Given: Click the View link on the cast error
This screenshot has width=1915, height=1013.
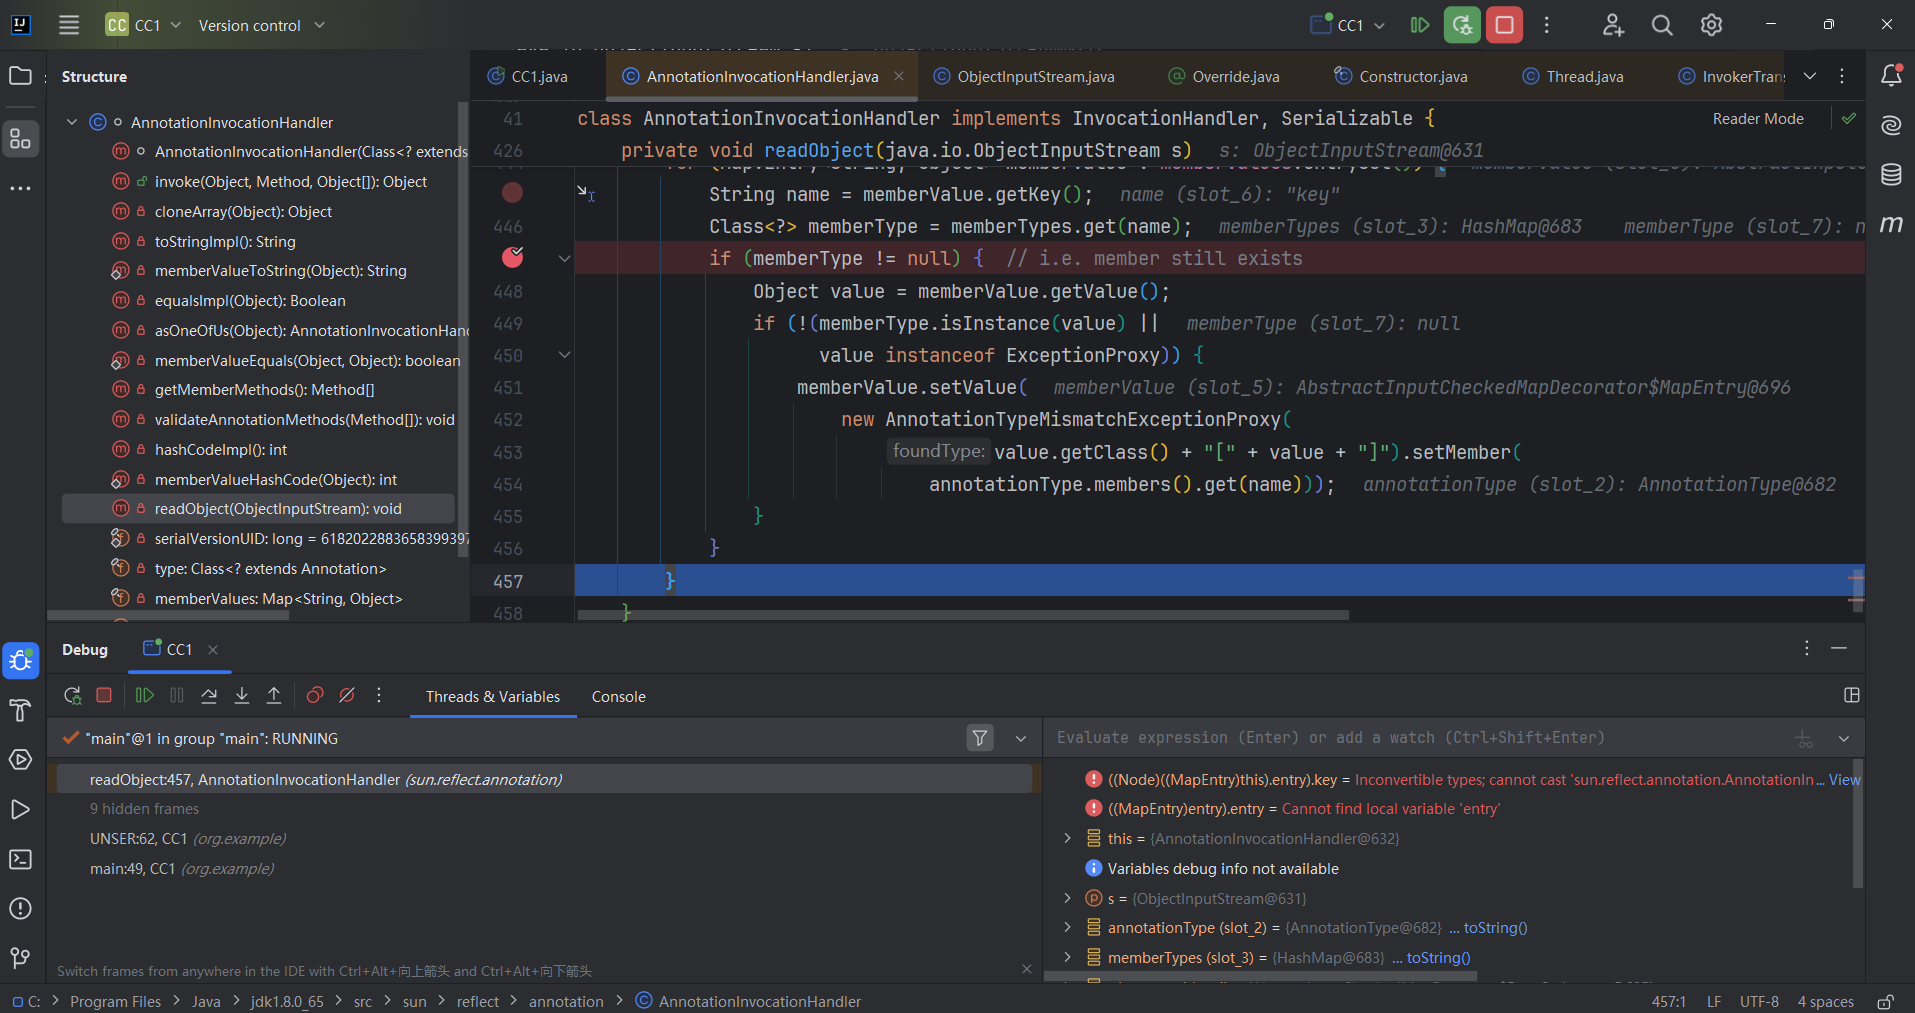Looking at the screenshot, I should [x=1845, y=780].
